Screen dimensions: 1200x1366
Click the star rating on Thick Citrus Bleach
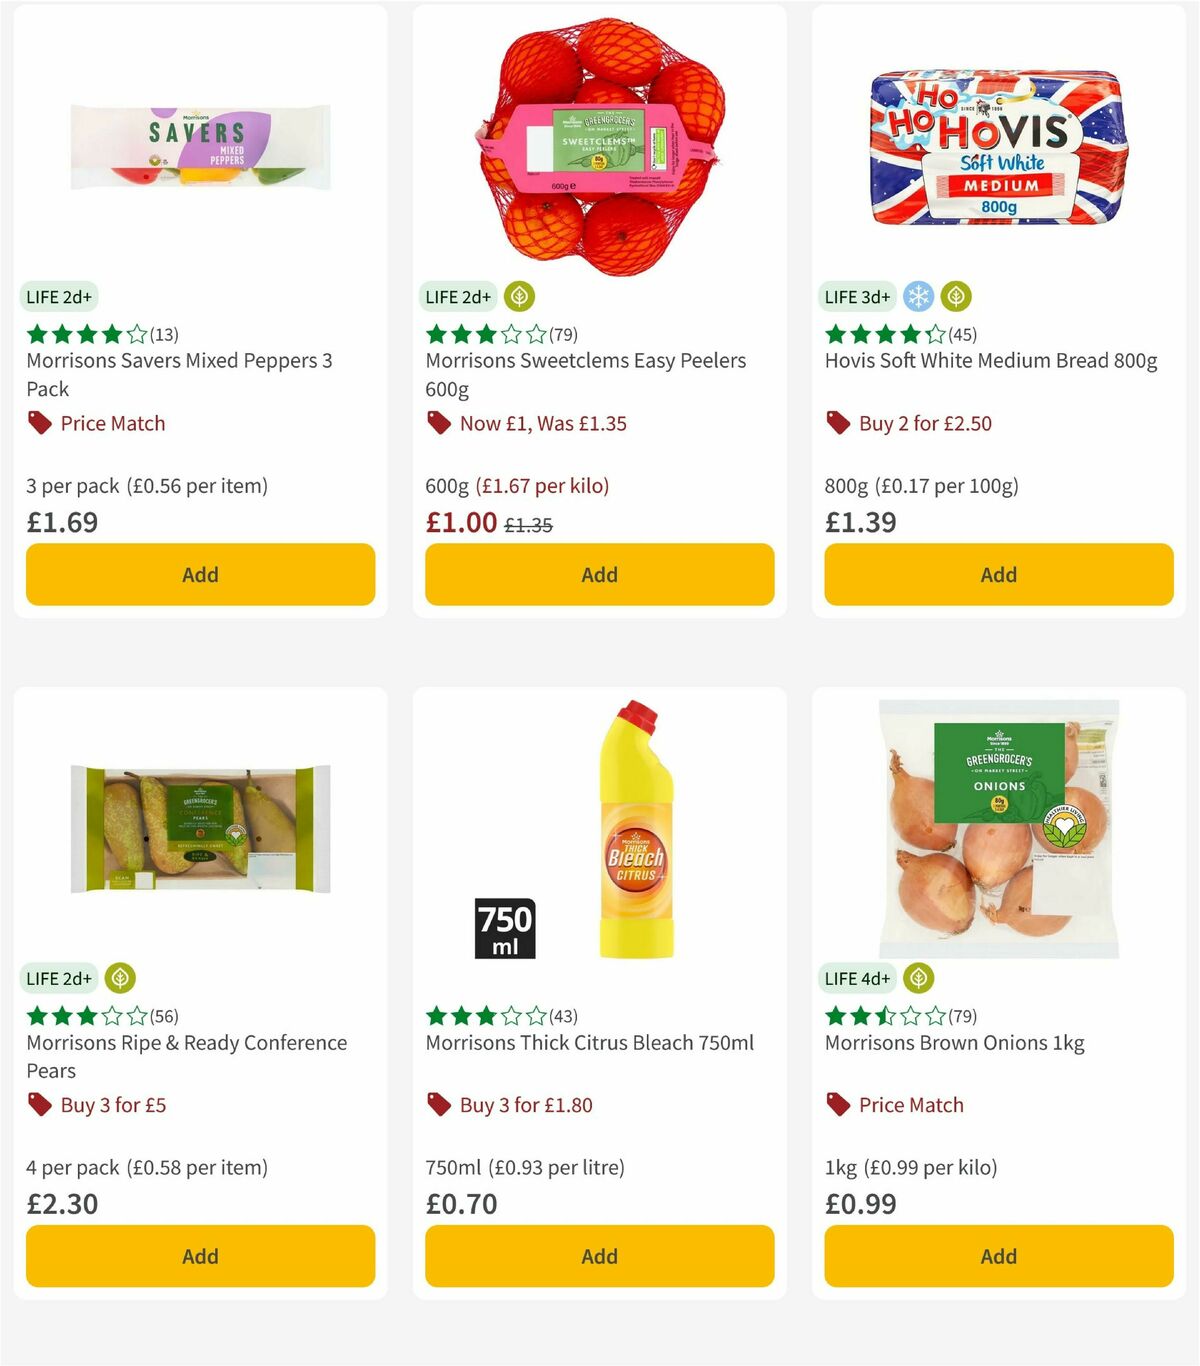[x=483, y=1015]
